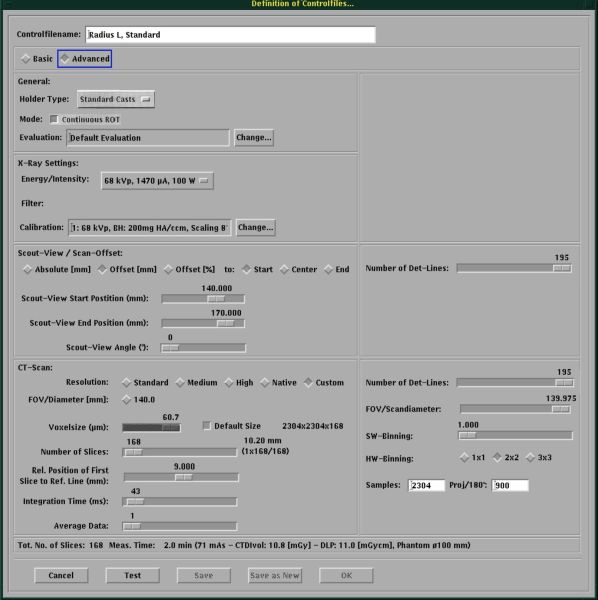Click the Proj/180° input field
The width and height of the screenshot is (598, 600).
point(510,486)
